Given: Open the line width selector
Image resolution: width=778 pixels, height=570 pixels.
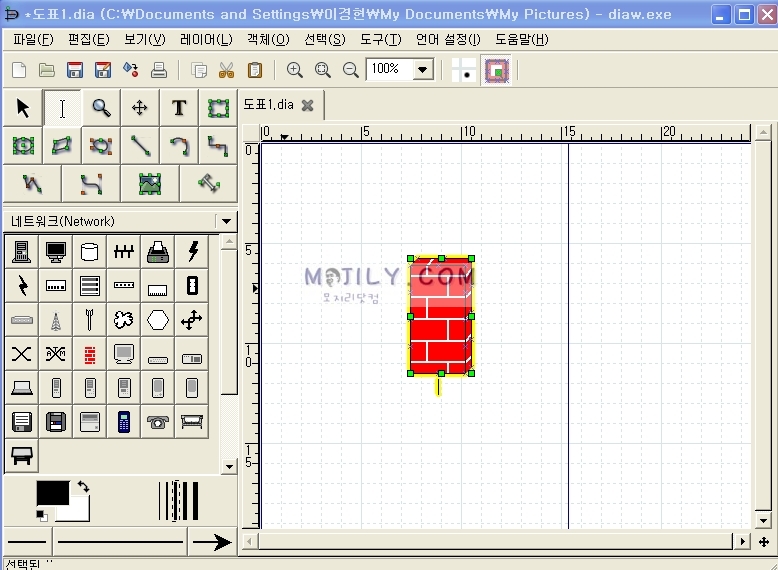Looking at the screenshot, I should point(179,501).
